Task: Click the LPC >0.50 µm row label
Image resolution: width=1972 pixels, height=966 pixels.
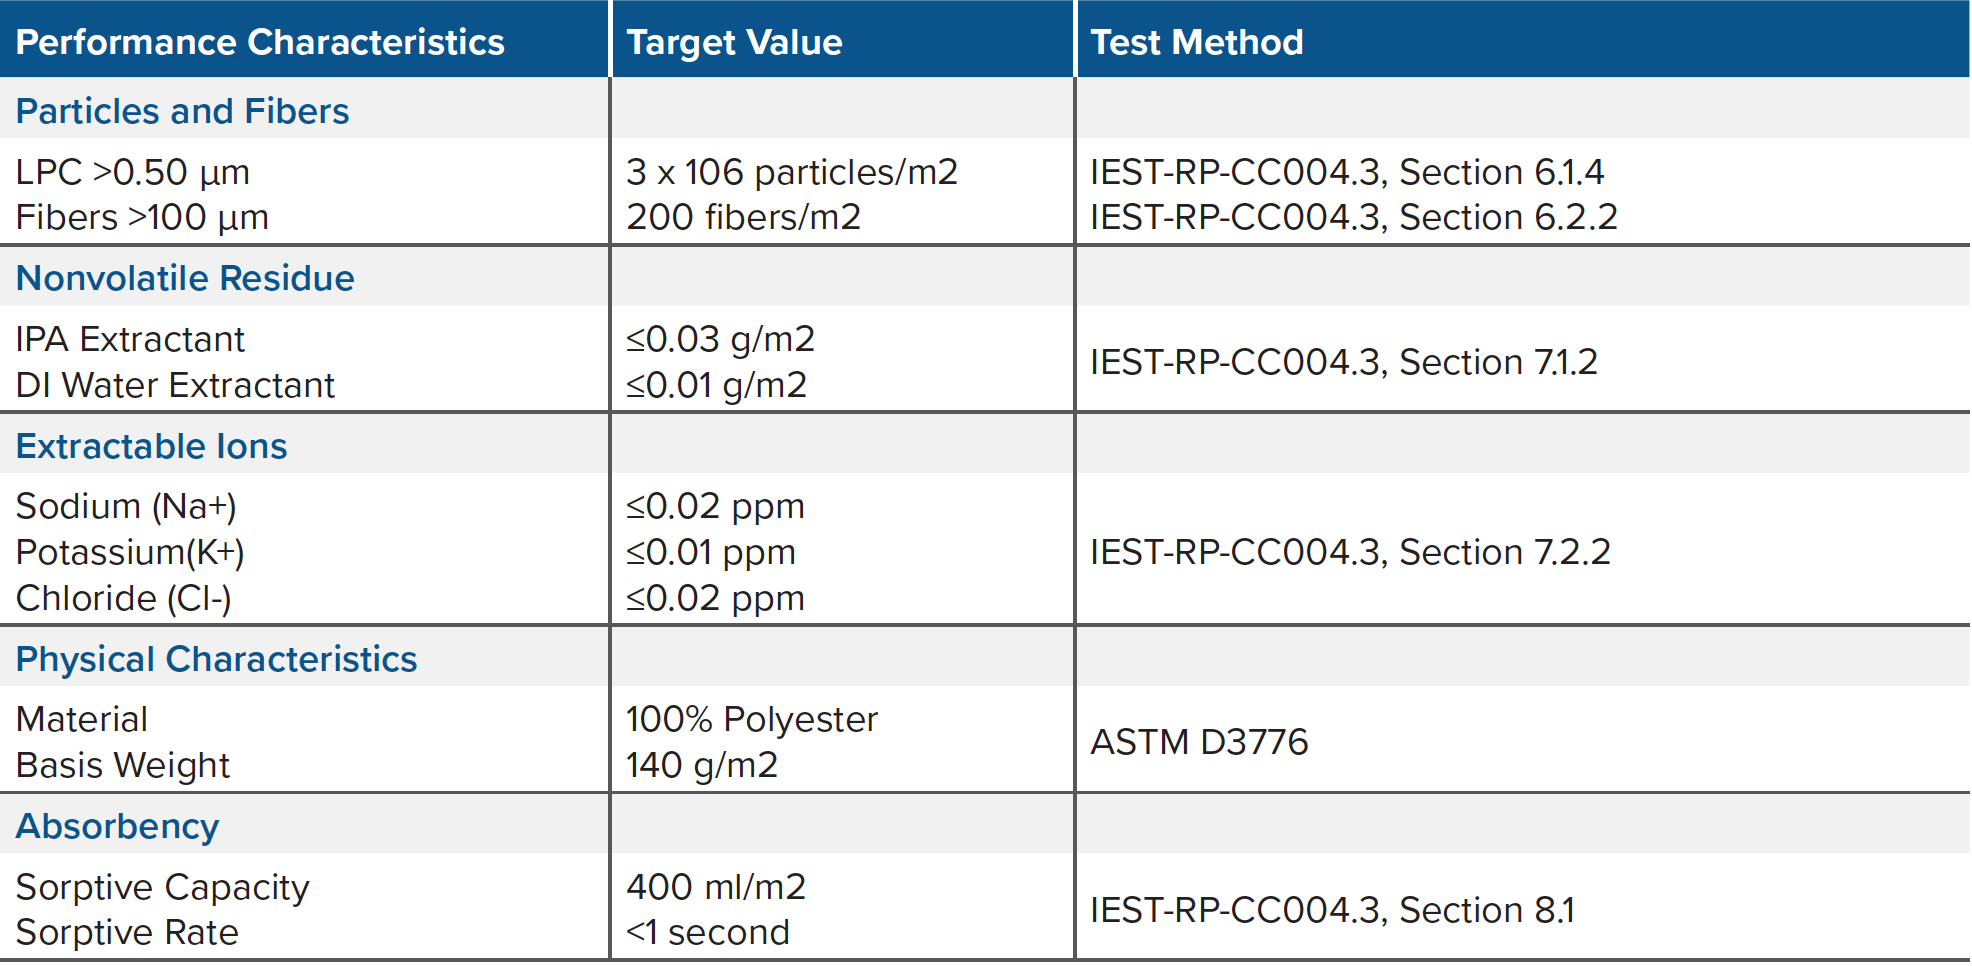Action: click(132, 172)
